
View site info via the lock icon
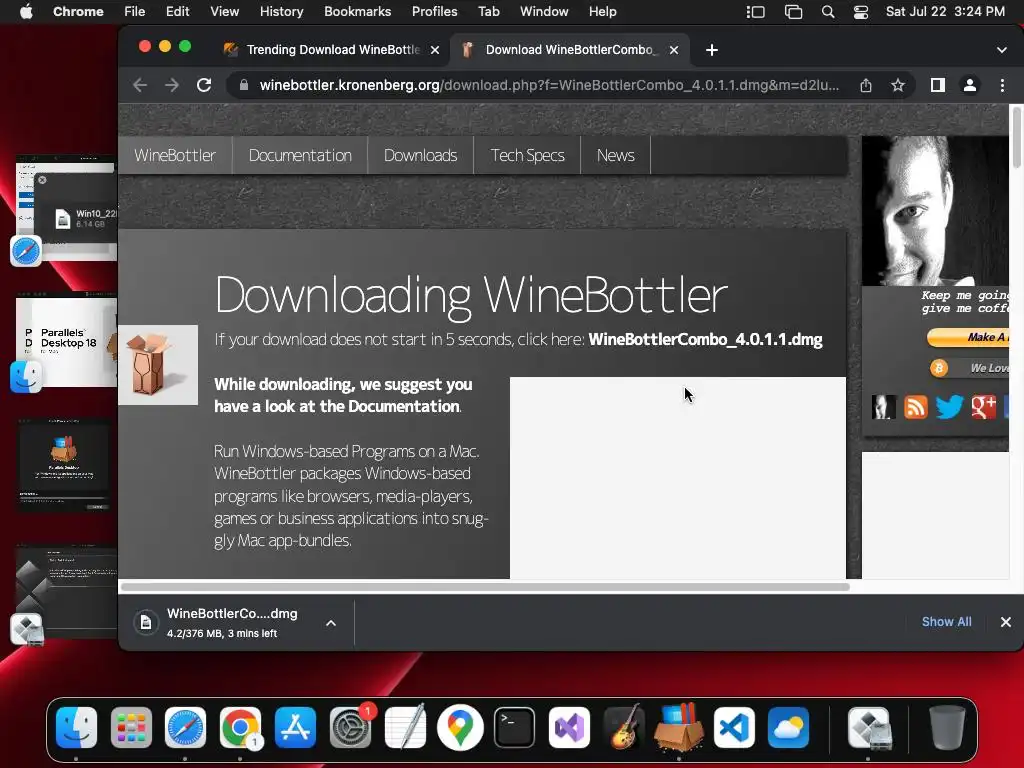pos(244,85)
